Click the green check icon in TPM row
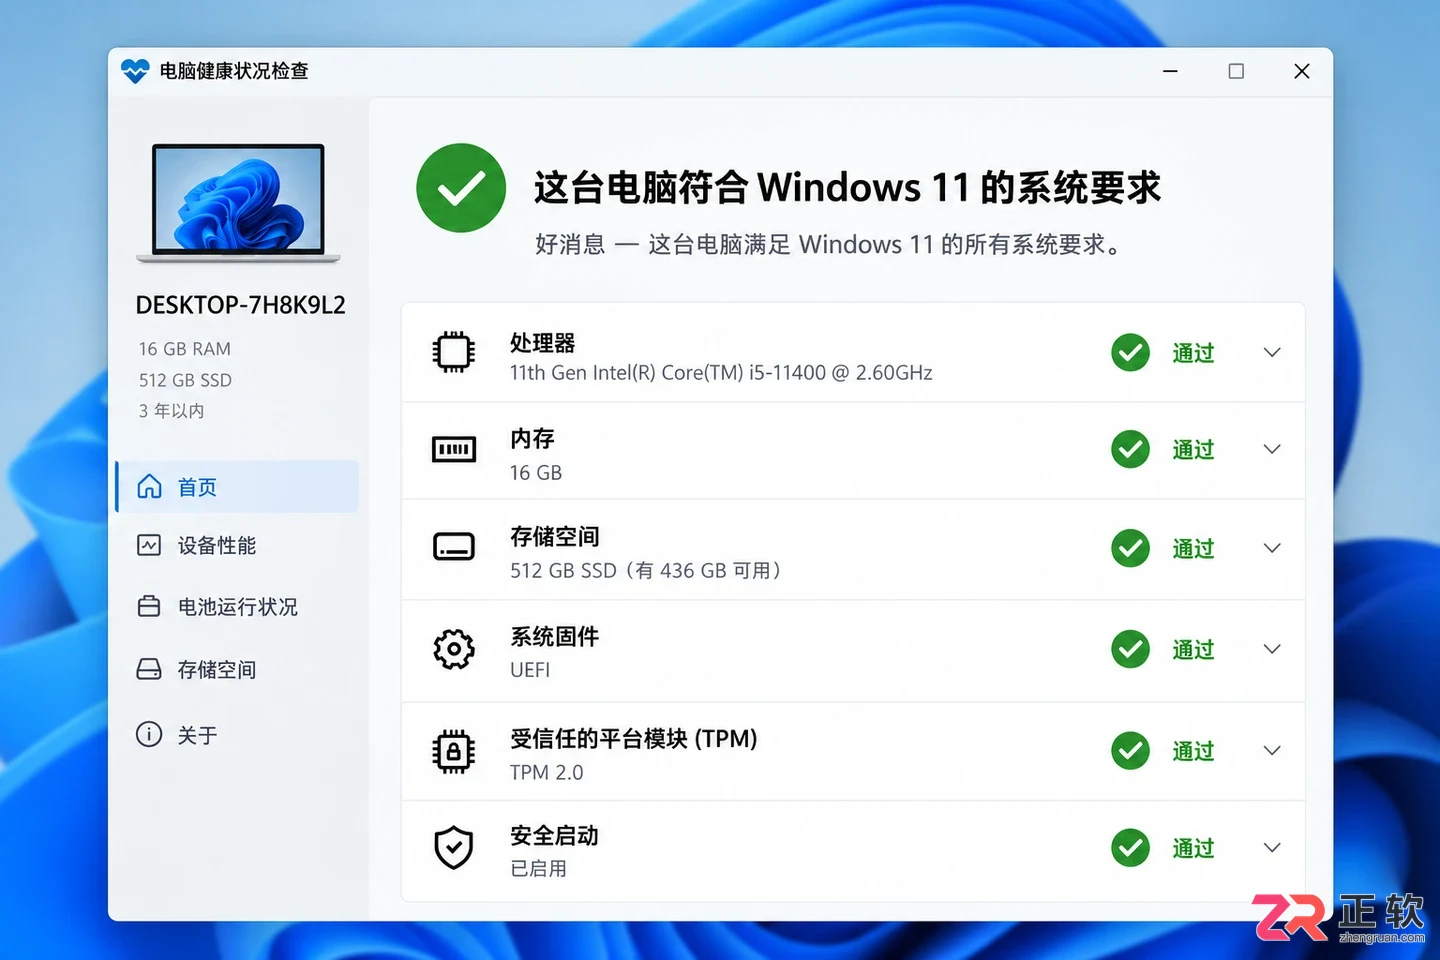 (1131, 751)
